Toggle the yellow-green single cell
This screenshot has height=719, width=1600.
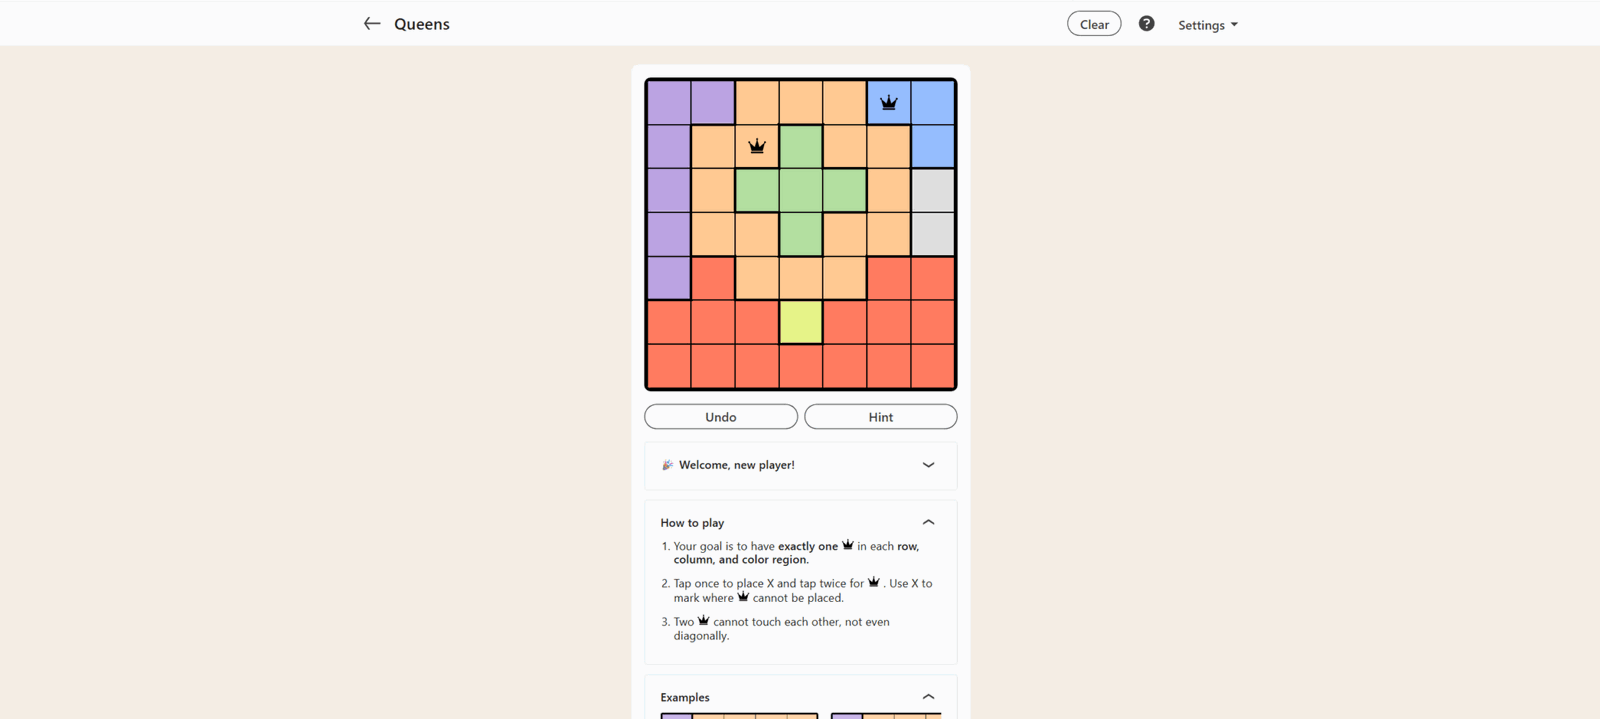click(x=801, y=322)
